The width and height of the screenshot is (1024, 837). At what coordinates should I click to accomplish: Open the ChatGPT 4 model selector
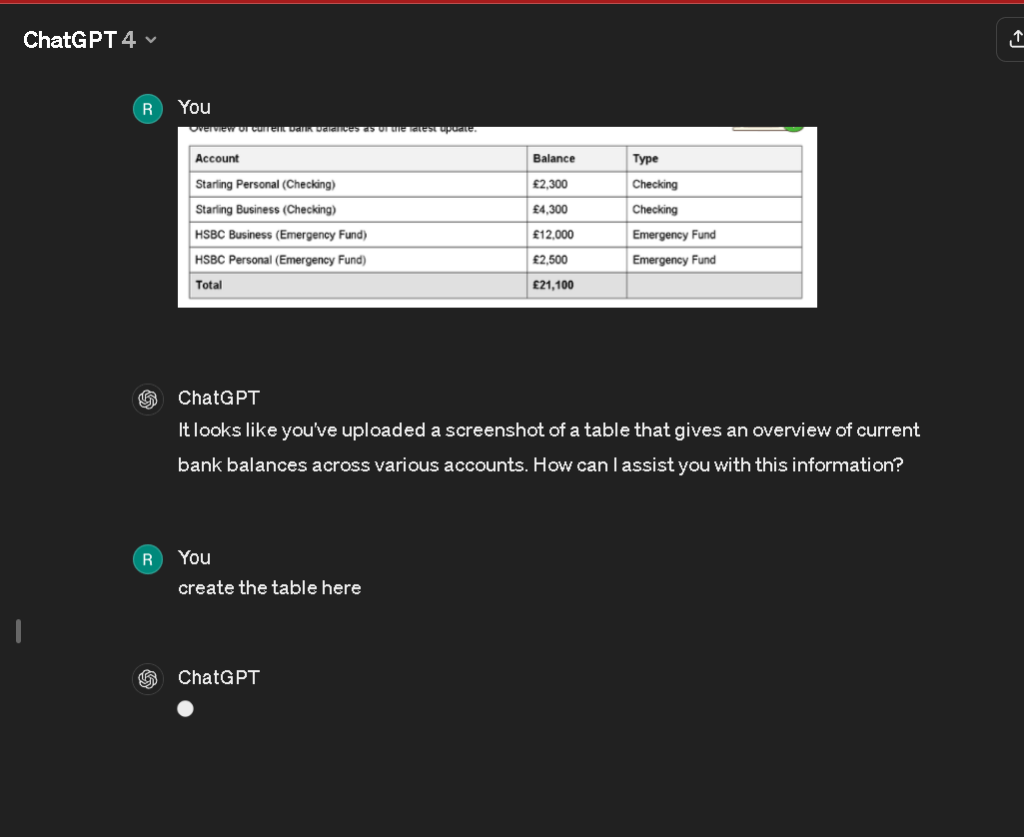tap(89, 40)
